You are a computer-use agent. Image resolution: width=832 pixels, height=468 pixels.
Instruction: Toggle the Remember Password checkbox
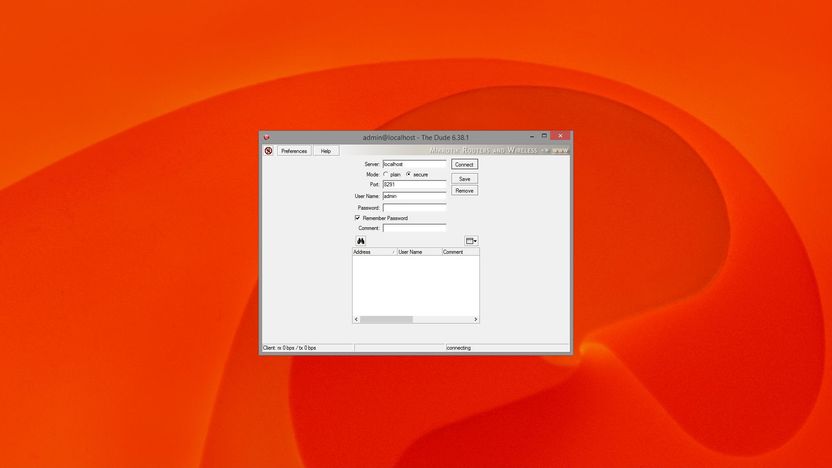[x=357, y=218]
